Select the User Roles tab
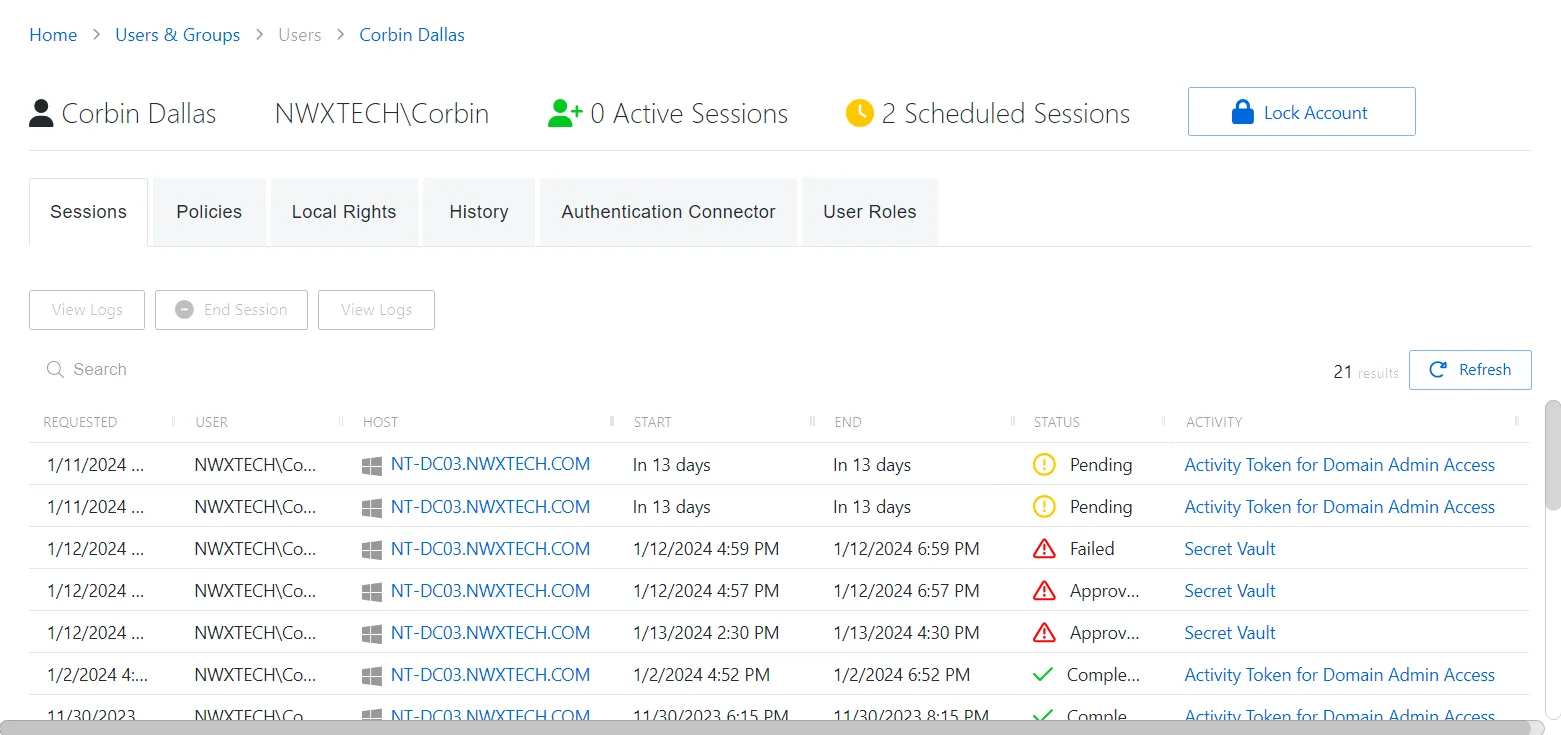Screen dimensions: 1561x735 870,212
